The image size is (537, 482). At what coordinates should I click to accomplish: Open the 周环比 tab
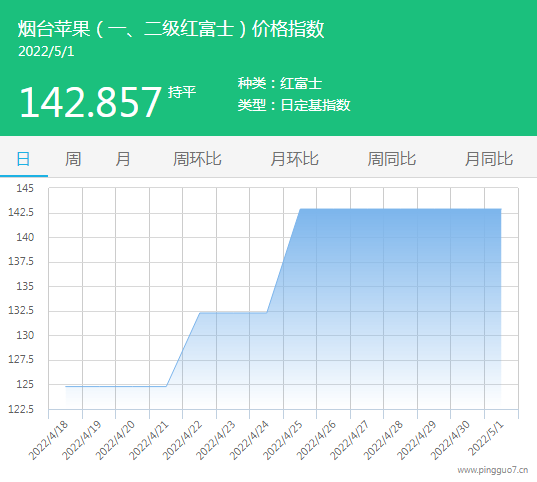click(197, 159)
